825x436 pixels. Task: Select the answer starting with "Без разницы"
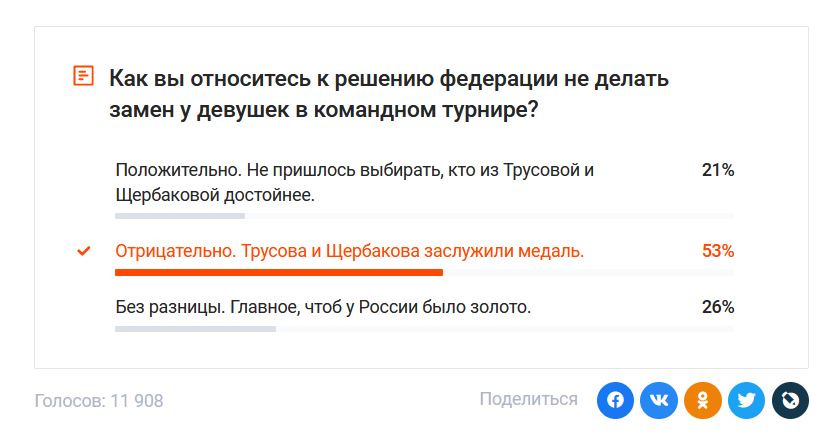[323, 307]
